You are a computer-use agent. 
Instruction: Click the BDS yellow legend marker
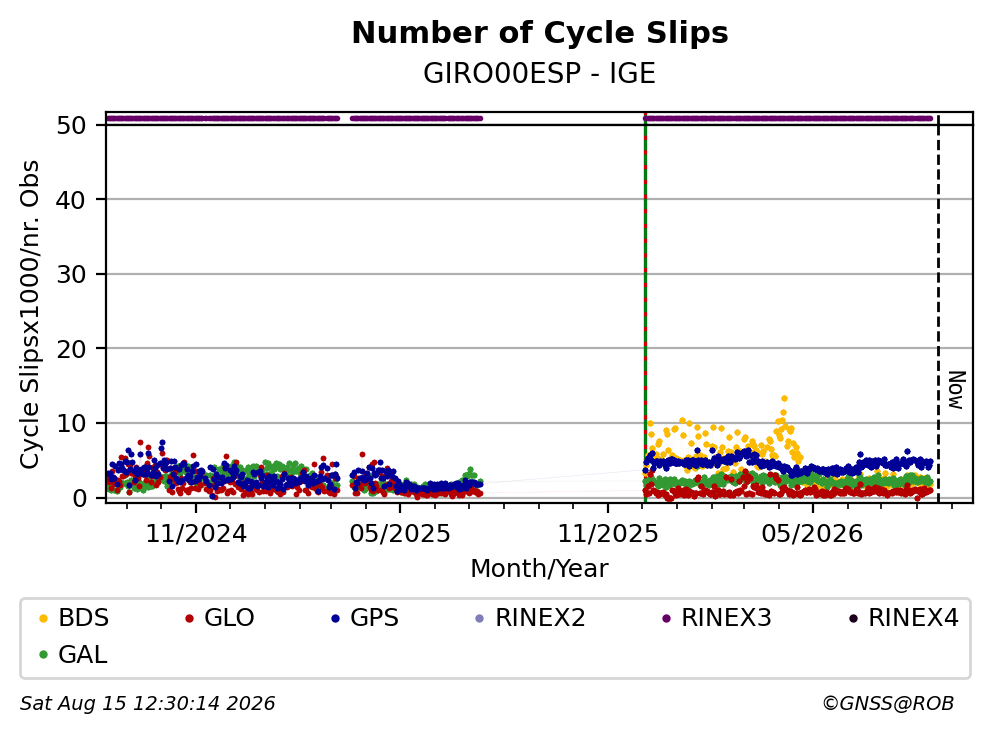(x=43, y=618)
